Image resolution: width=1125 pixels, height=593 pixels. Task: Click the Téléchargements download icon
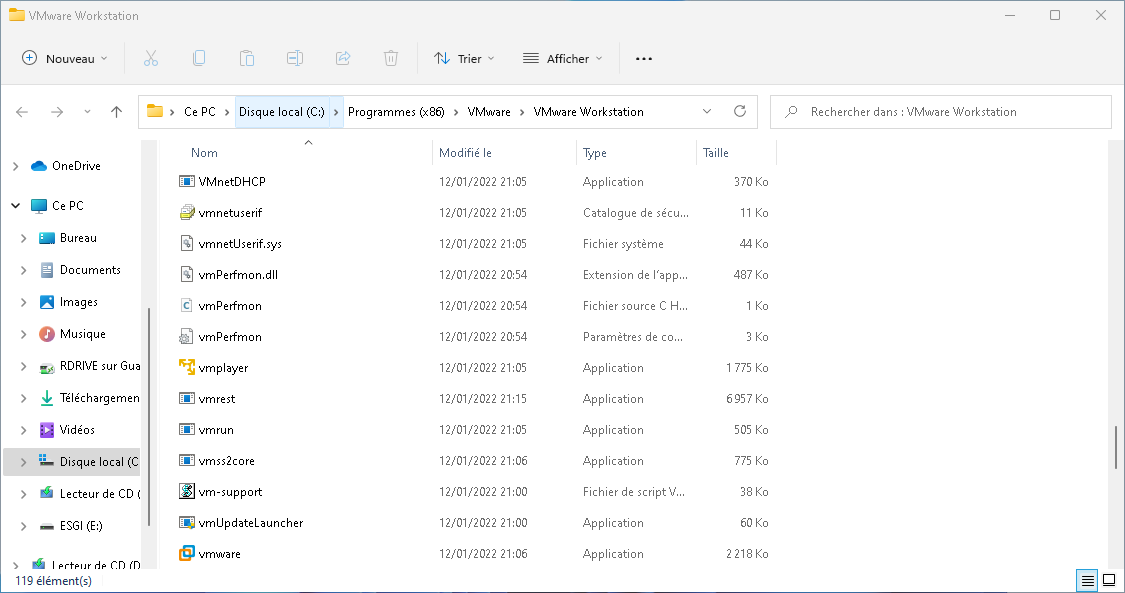[47, 398]
